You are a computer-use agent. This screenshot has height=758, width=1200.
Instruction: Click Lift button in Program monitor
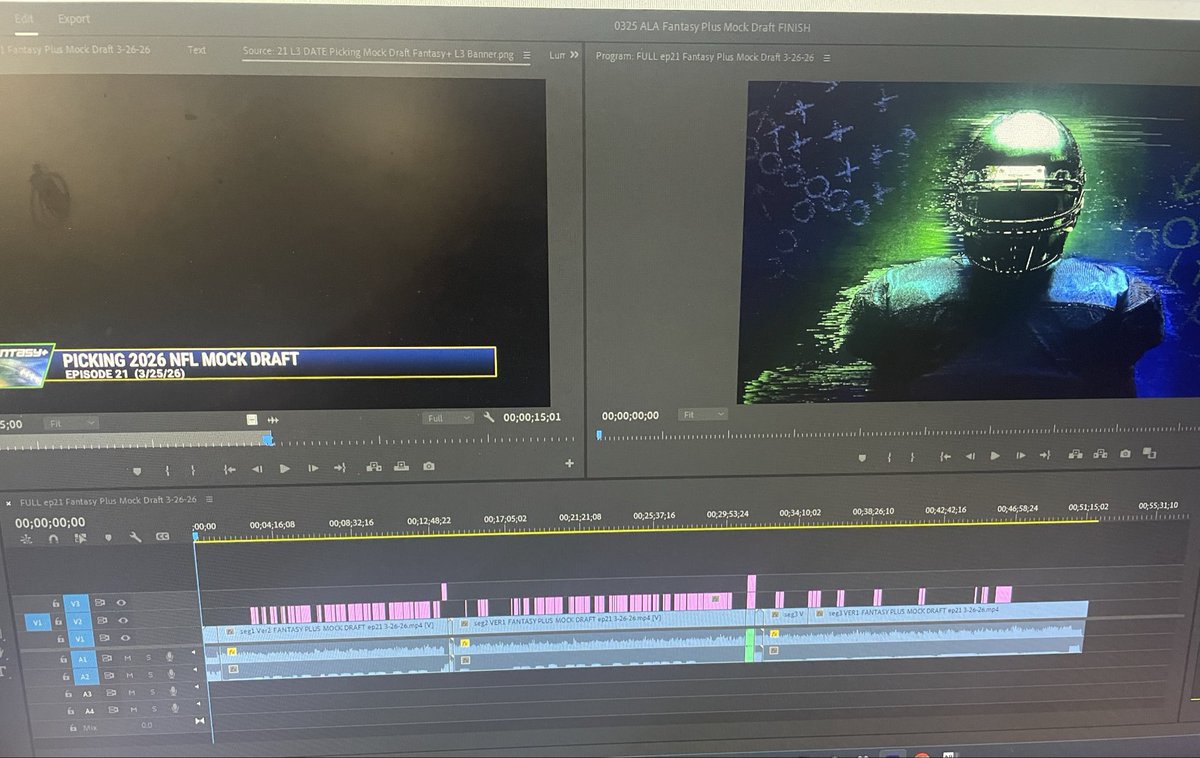coord(1076,454)
